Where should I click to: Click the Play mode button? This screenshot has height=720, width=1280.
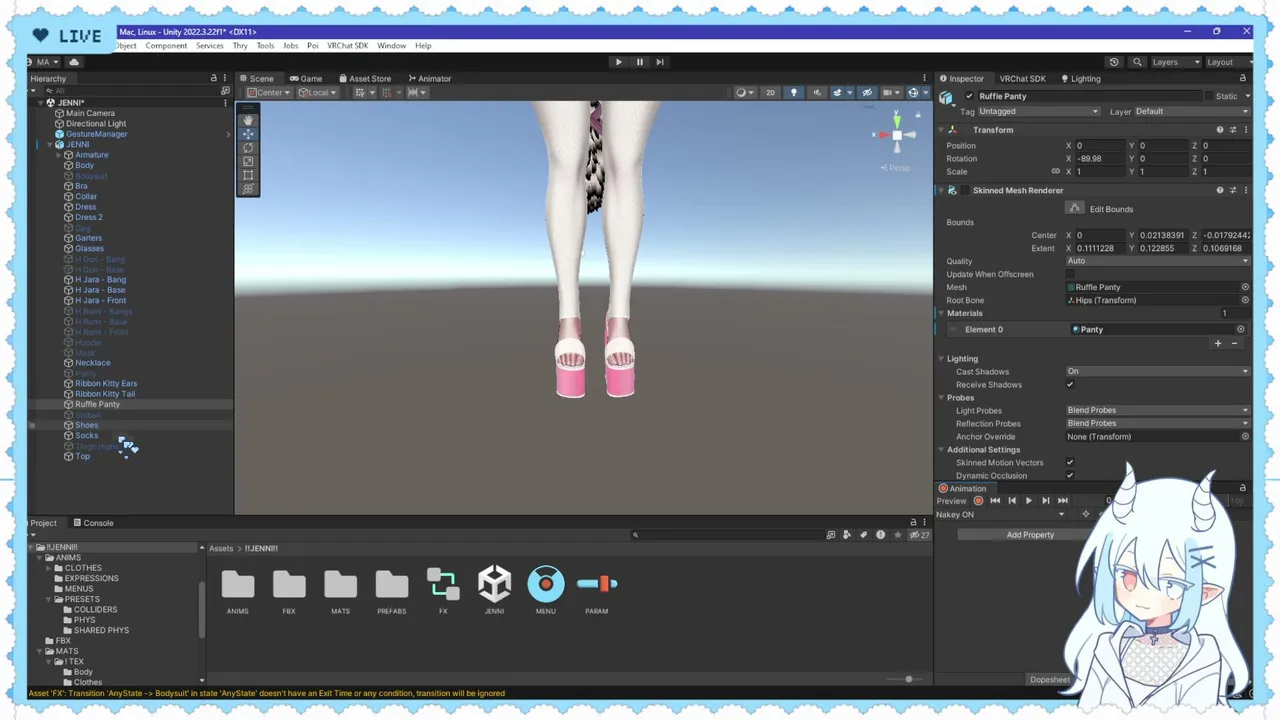618,62
